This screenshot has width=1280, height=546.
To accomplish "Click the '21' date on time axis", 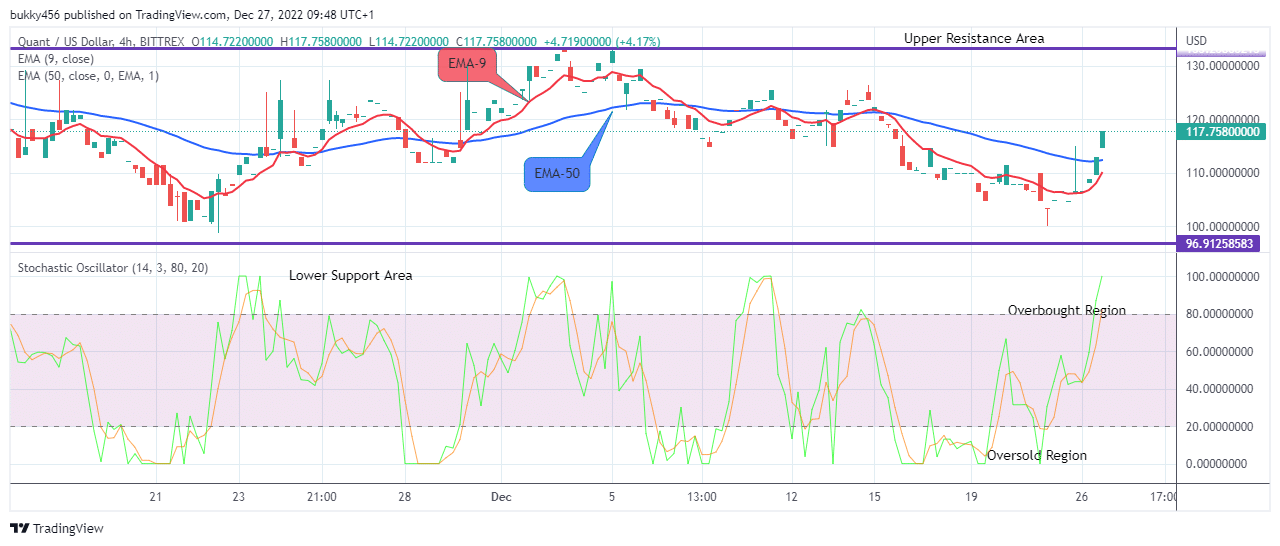I will click(155, 496).
